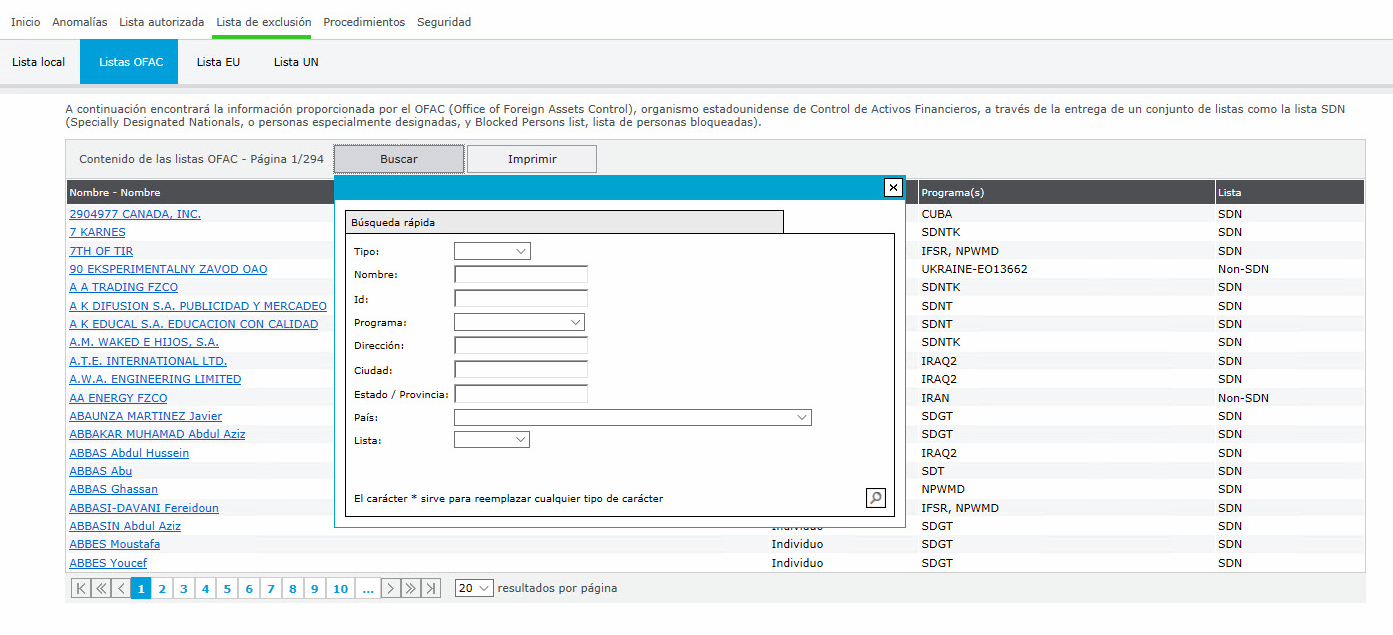Select the Lista UN tab
Image resolution: width=1393 pixels, height=635 pixels.
click(x=296, y=62)
